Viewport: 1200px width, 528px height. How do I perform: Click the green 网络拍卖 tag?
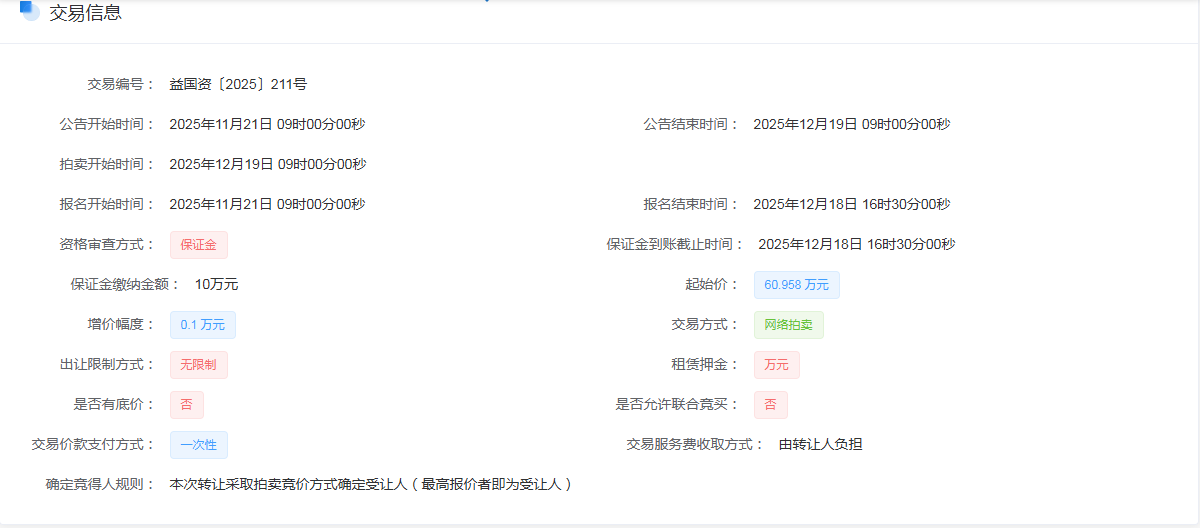788,325
